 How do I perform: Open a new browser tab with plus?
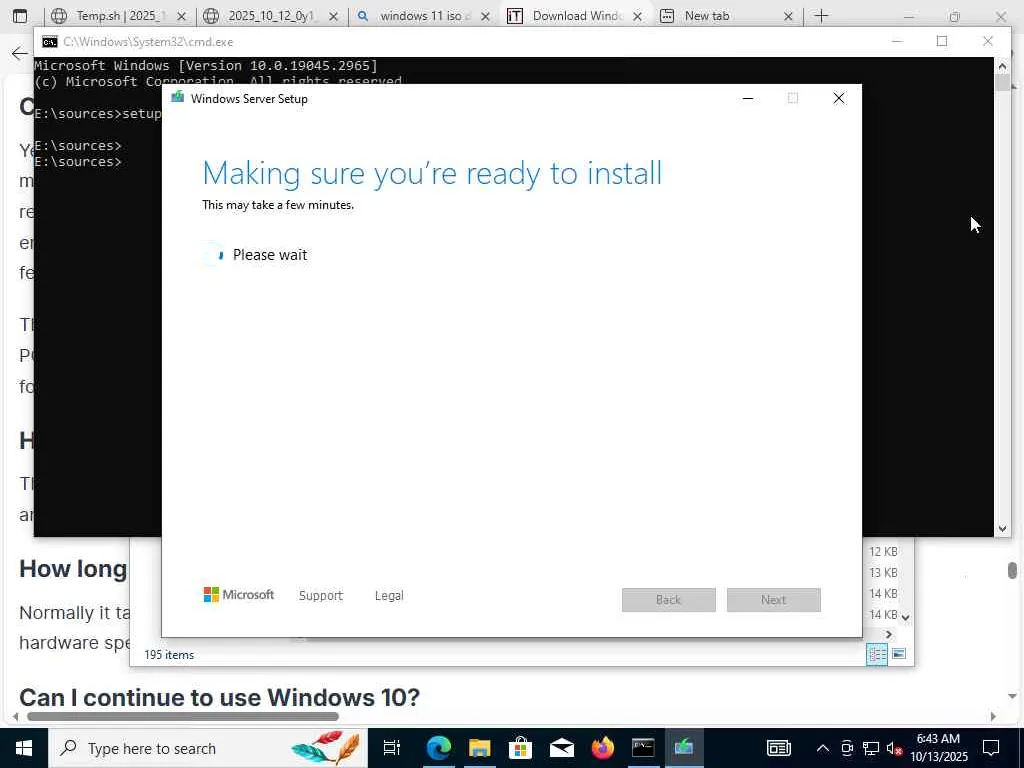click(822, 16)
